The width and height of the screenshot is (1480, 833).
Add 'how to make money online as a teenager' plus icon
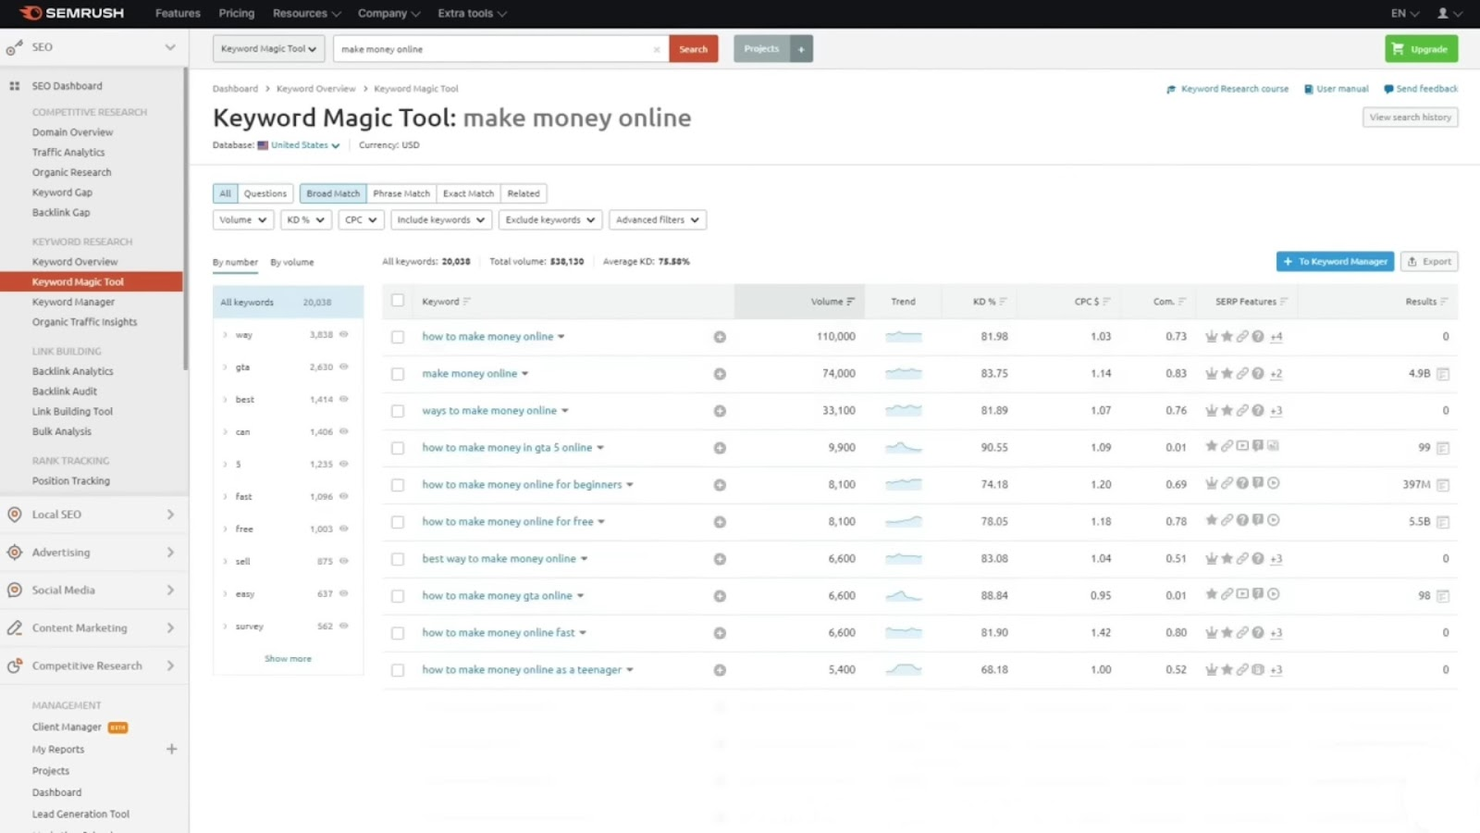tap(719, 670)
